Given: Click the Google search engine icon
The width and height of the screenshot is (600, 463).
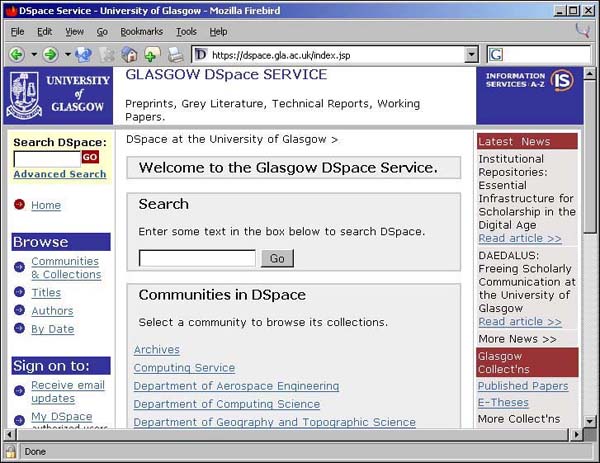Looking at the screenshot, I should point(496,55).
